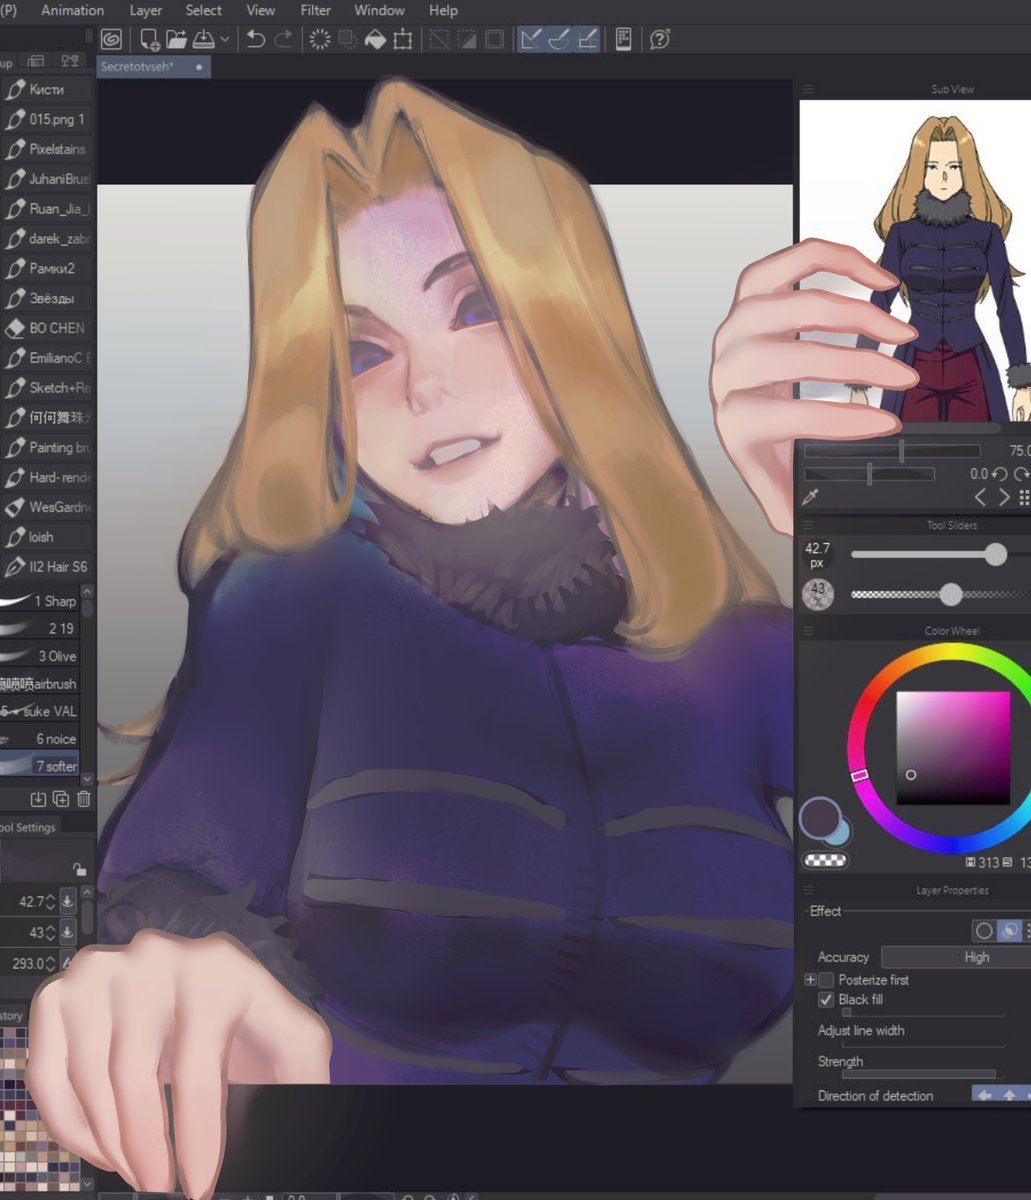Open the smartphone connection icon
The height and width of the screenshot is (1200, 1031).
pyautogui.click(x=623, y=40)
